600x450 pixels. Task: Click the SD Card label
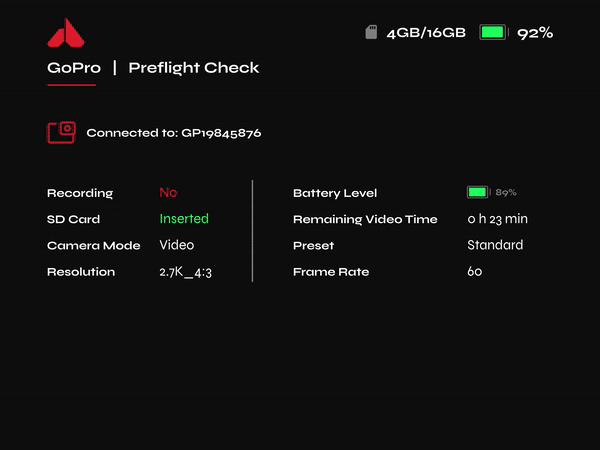(73, 219)
